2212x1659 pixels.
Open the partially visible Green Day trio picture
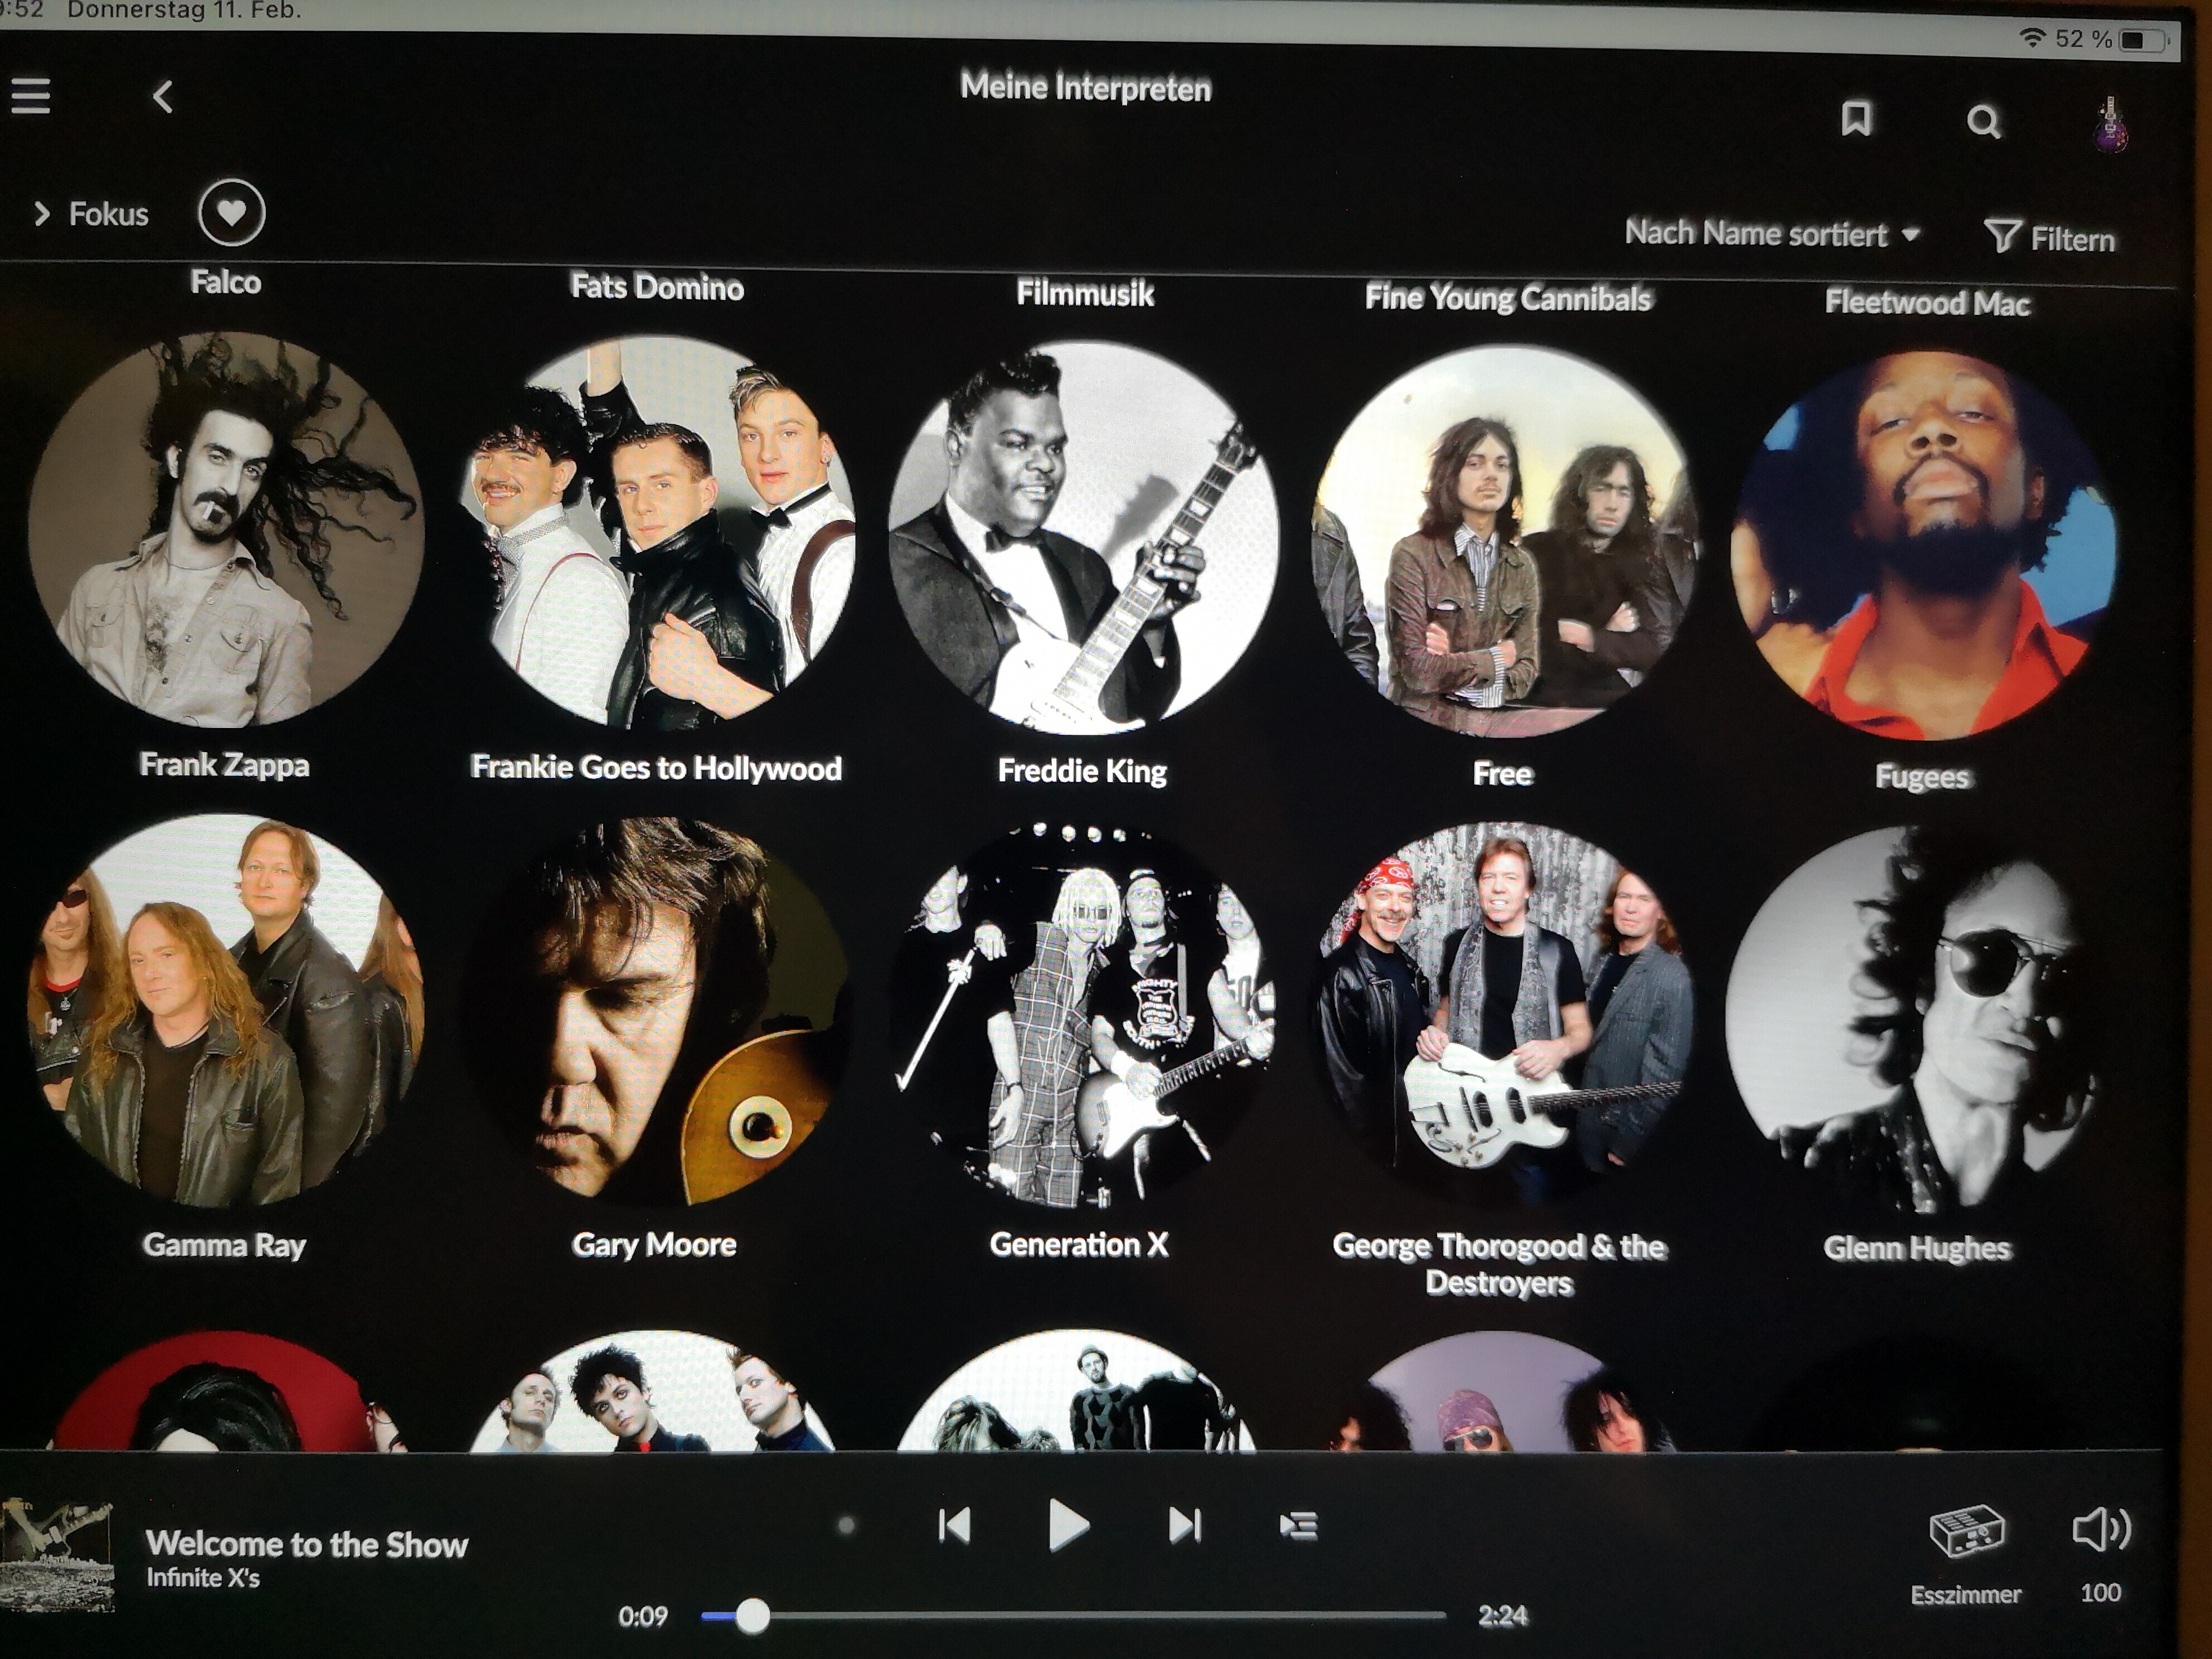click(x=651, y=1391)
